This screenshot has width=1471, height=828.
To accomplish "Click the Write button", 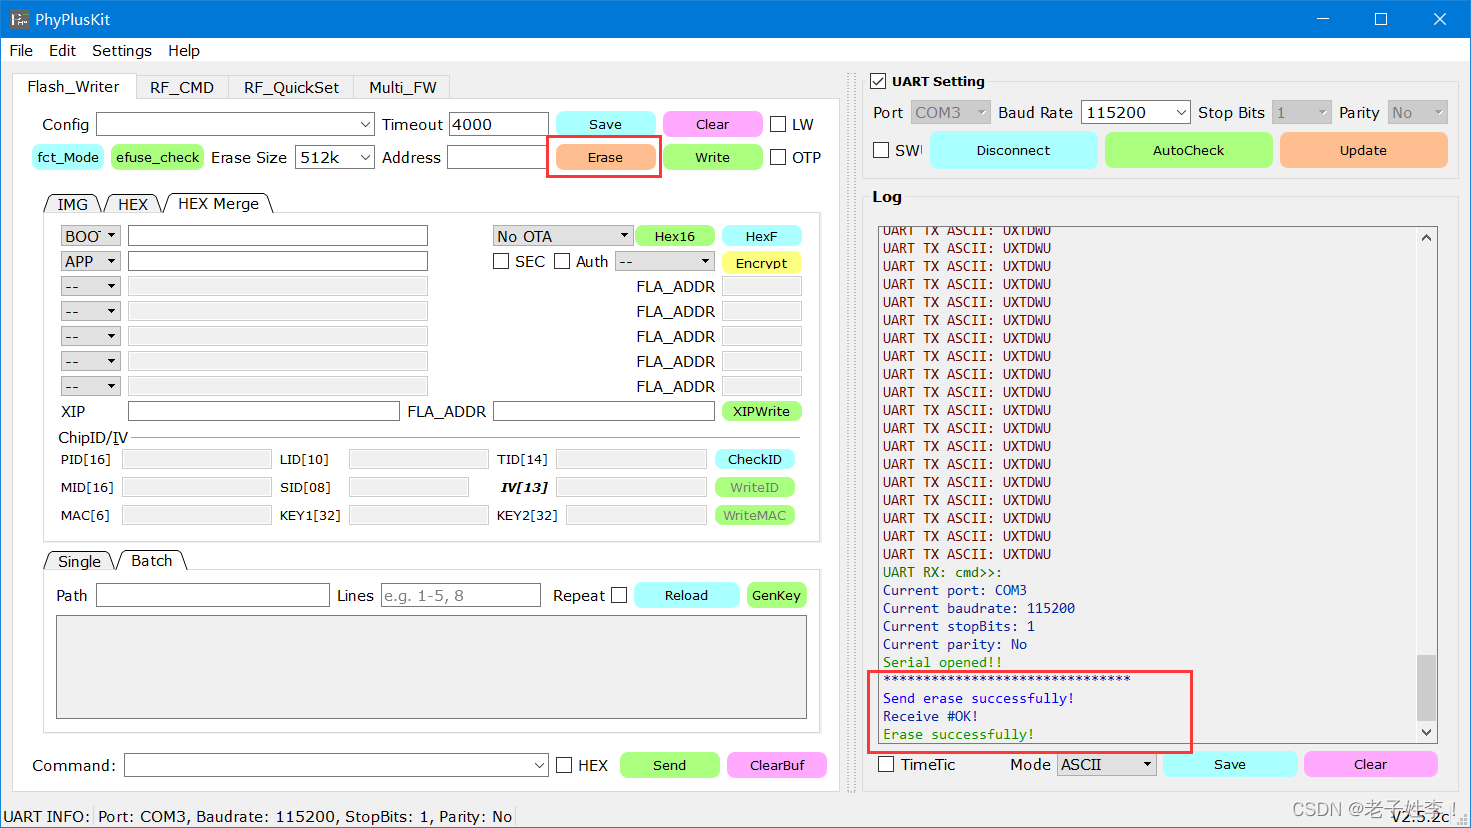I will tap(712, 157).
